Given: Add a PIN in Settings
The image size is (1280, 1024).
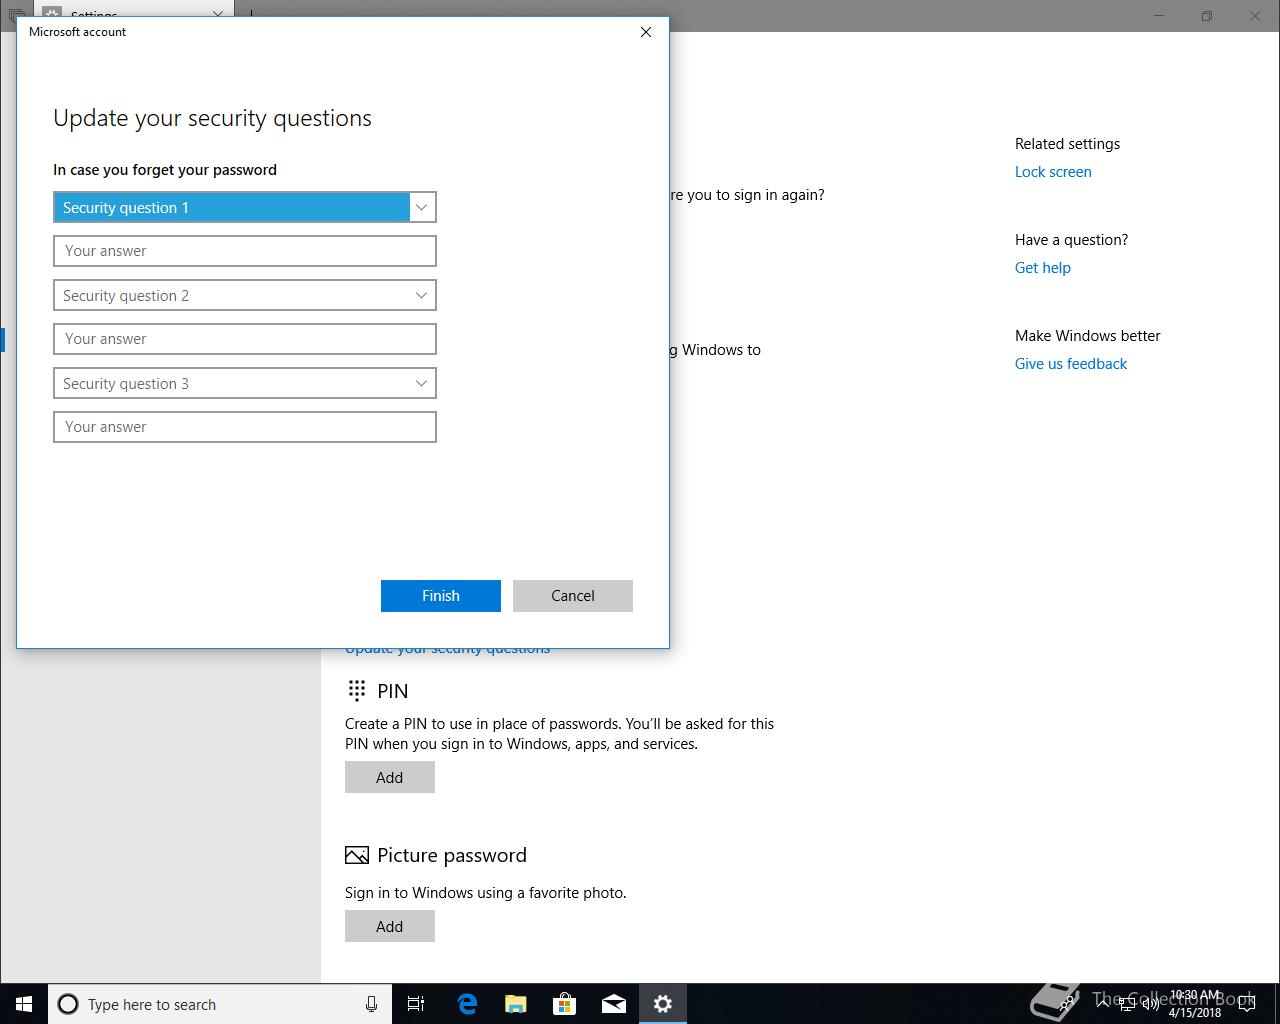Looking at the screenshot, I should [x=390, y=777].
